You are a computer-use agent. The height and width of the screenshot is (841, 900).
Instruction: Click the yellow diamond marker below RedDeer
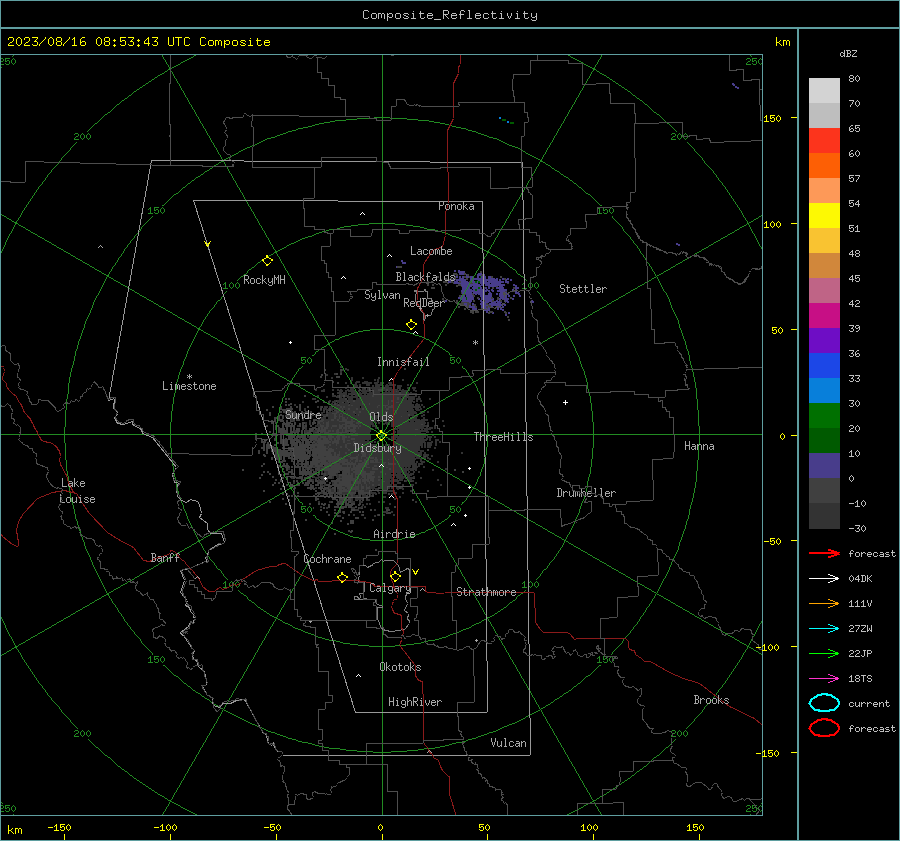tap(411, 325)
